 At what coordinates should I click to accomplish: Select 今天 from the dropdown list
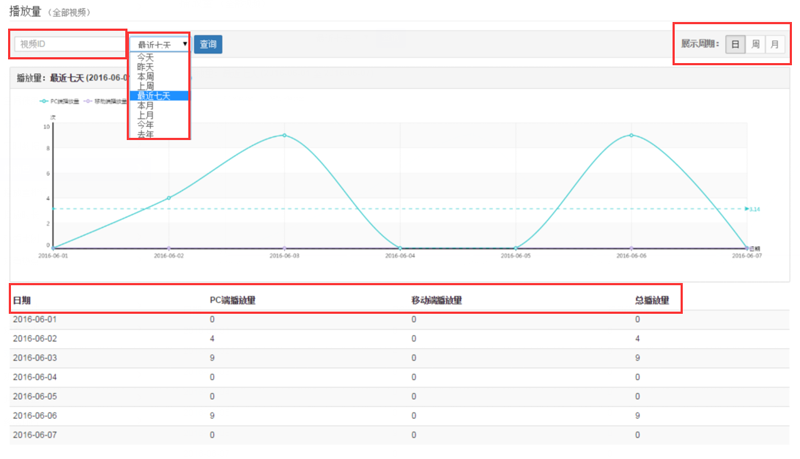[146, 58]
